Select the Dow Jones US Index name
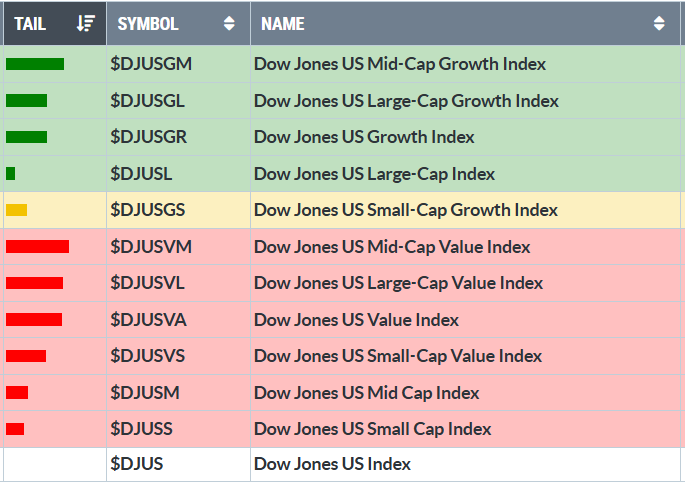This screenshot has height=485, width=685. [332, 464]
